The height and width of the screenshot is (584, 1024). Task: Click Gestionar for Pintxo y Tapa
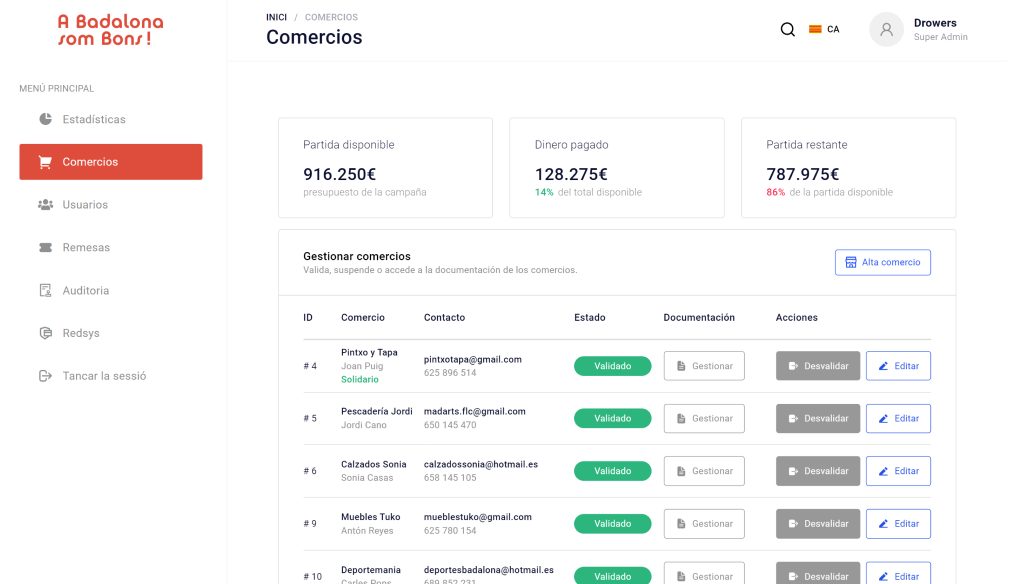tap(704, 366)
